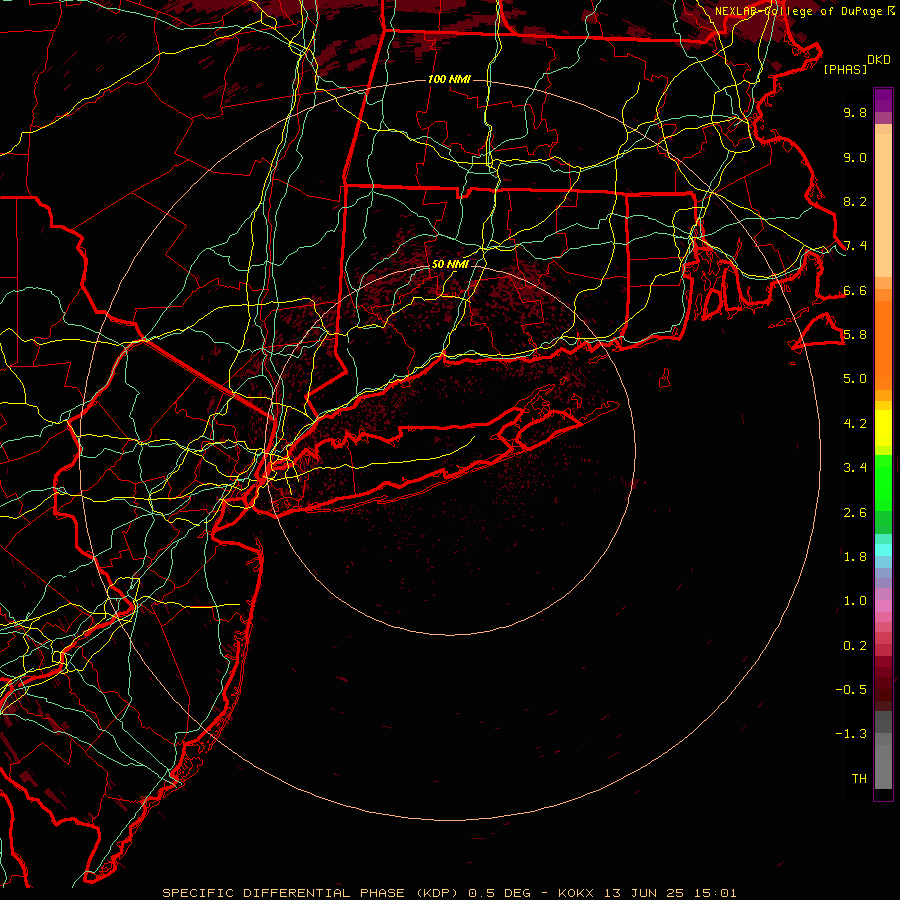Click the 50 NMI range ring label
900x900 pixels.
coord(451,264)
